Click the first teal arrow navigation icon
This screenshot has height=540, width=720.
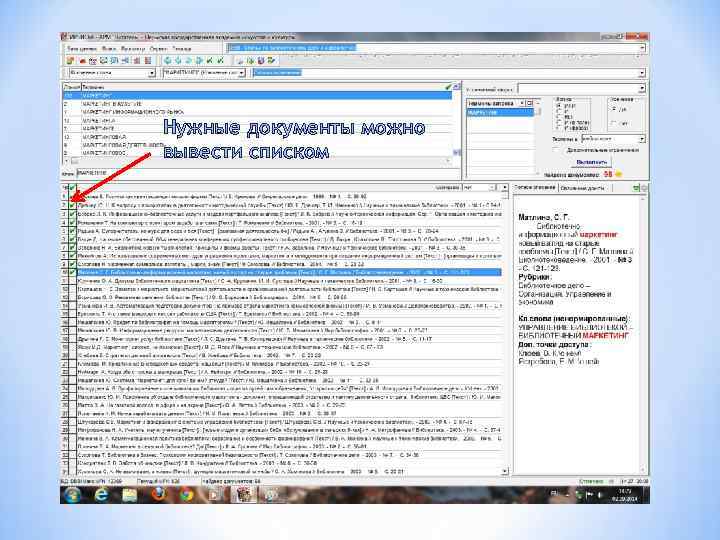pos(168,60)
